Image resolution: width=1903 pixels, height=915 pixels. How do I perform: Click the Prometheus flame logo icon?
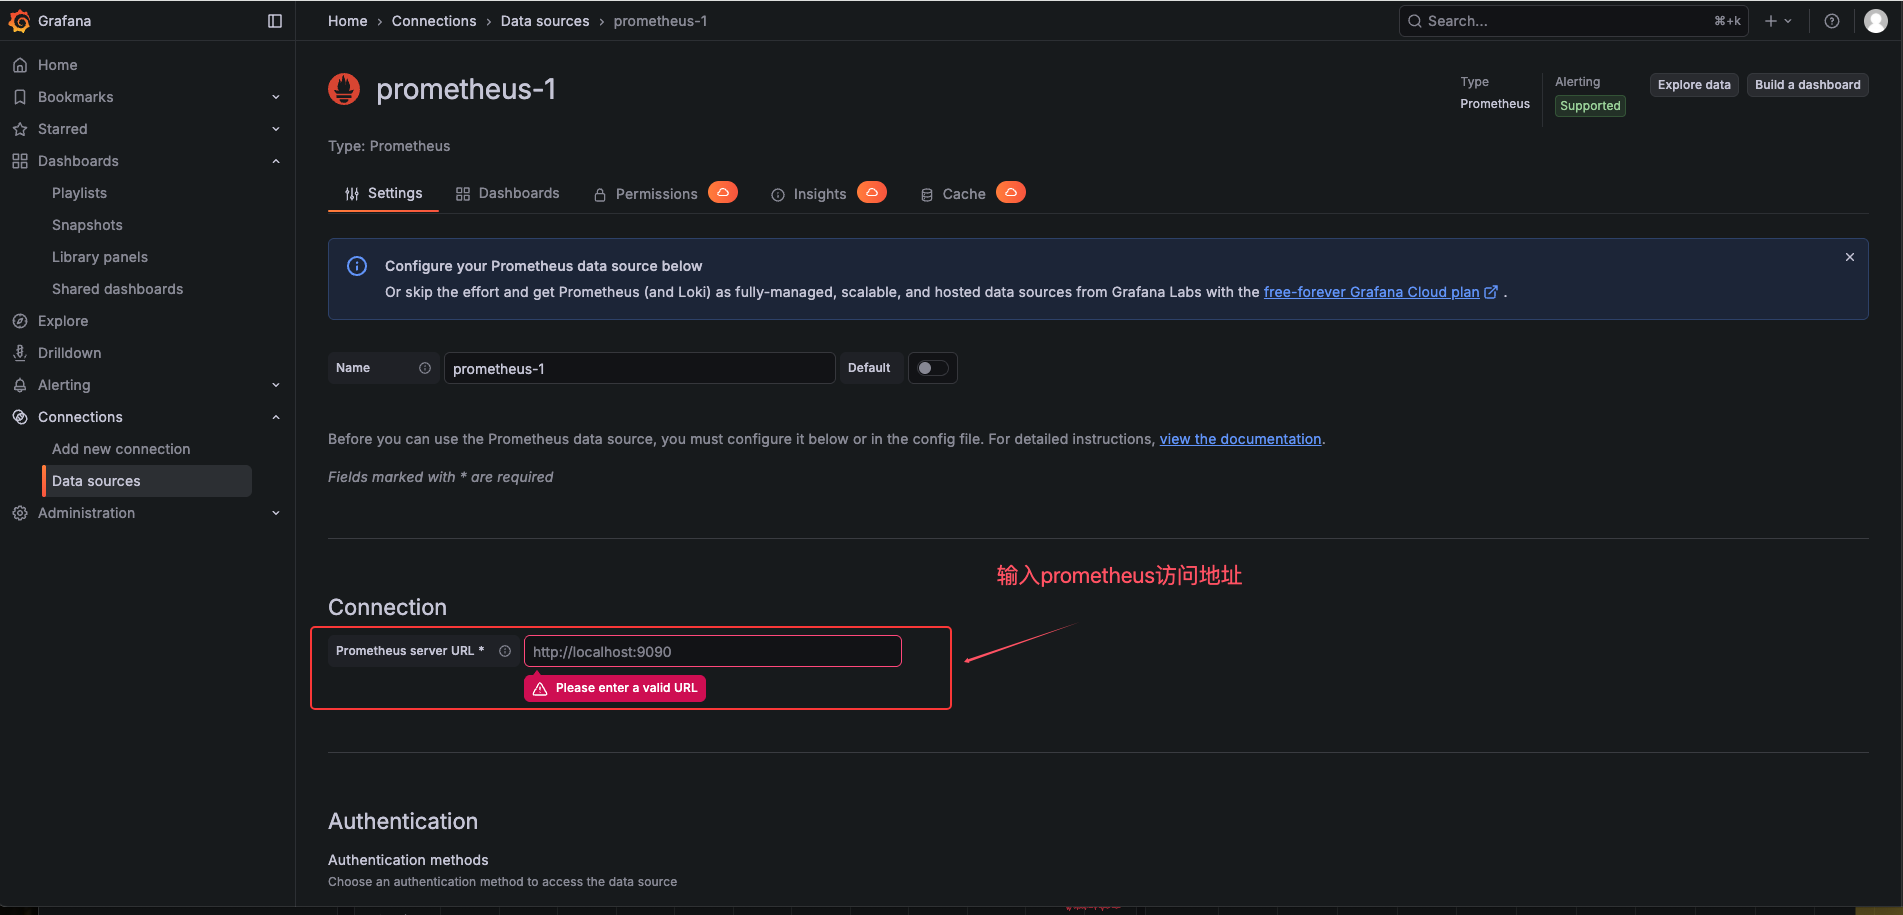344,89
